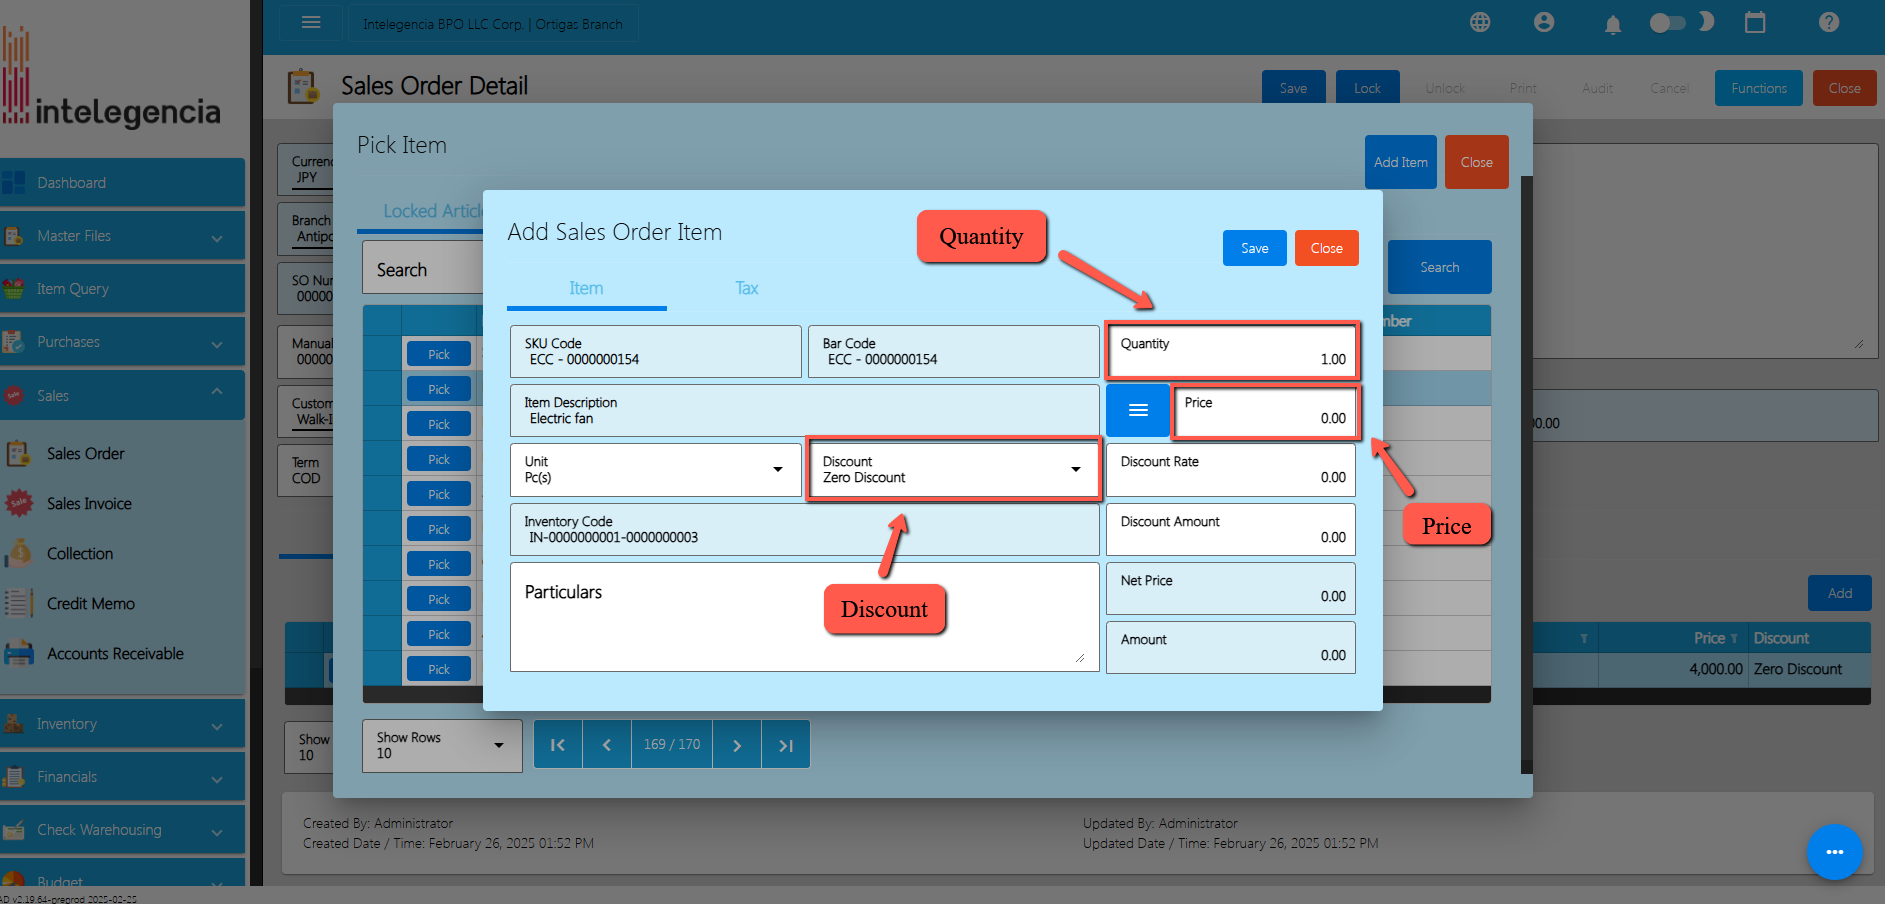Open the chat bubble floating button

[1834, 851]
